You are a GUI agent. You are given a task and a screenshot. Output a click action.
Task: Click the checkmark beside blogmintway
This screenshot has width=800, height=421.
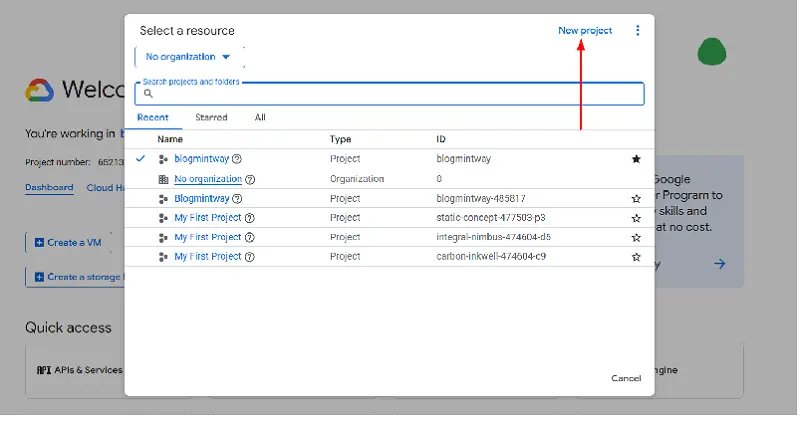(x=140, y=159)
